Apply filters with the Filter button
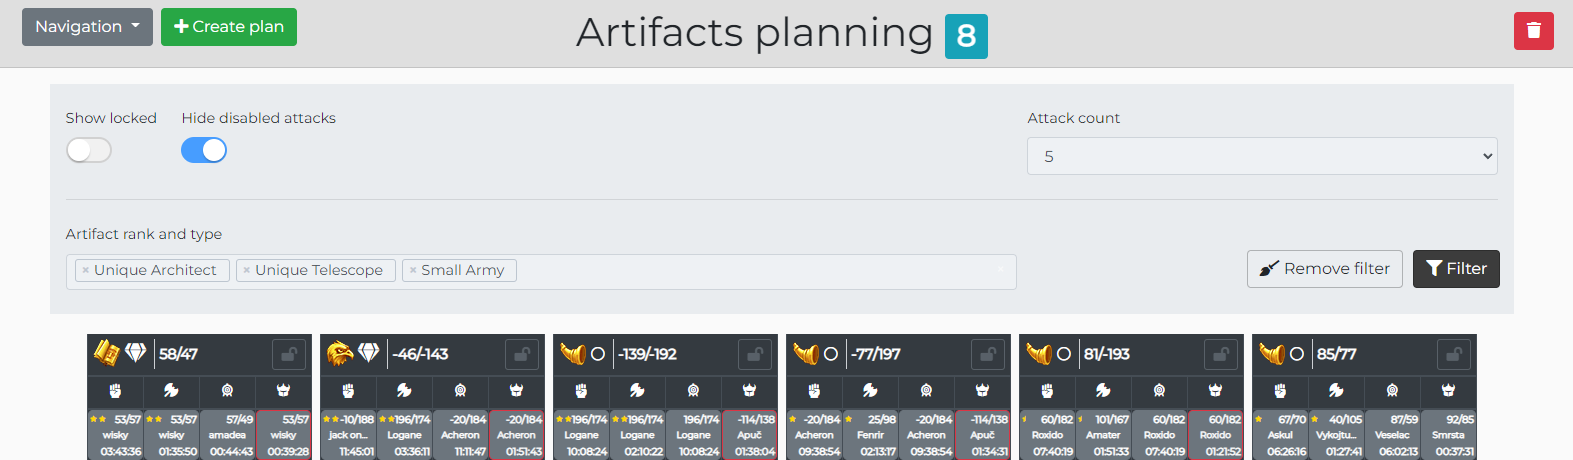The height and width of the screenshot is (460, 1573). [x=1455, y=269]
